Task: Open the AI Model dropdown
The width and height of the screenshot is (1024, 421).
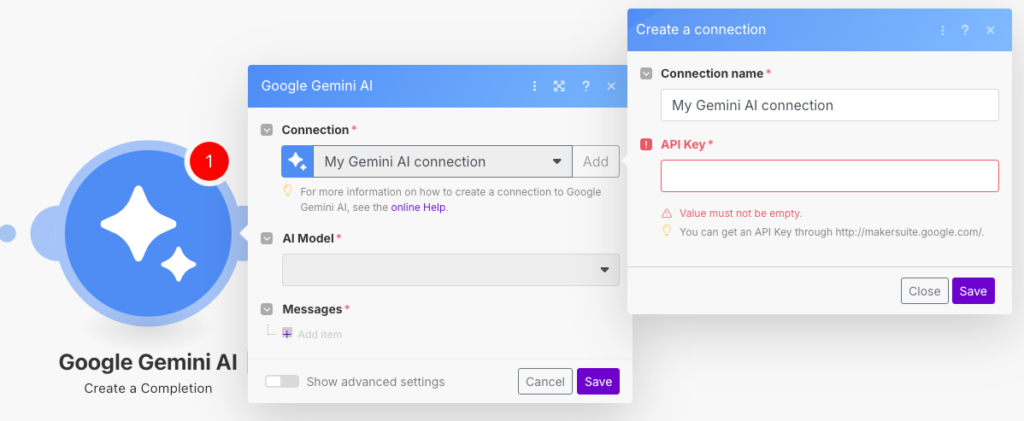Action: pos(451,270)
